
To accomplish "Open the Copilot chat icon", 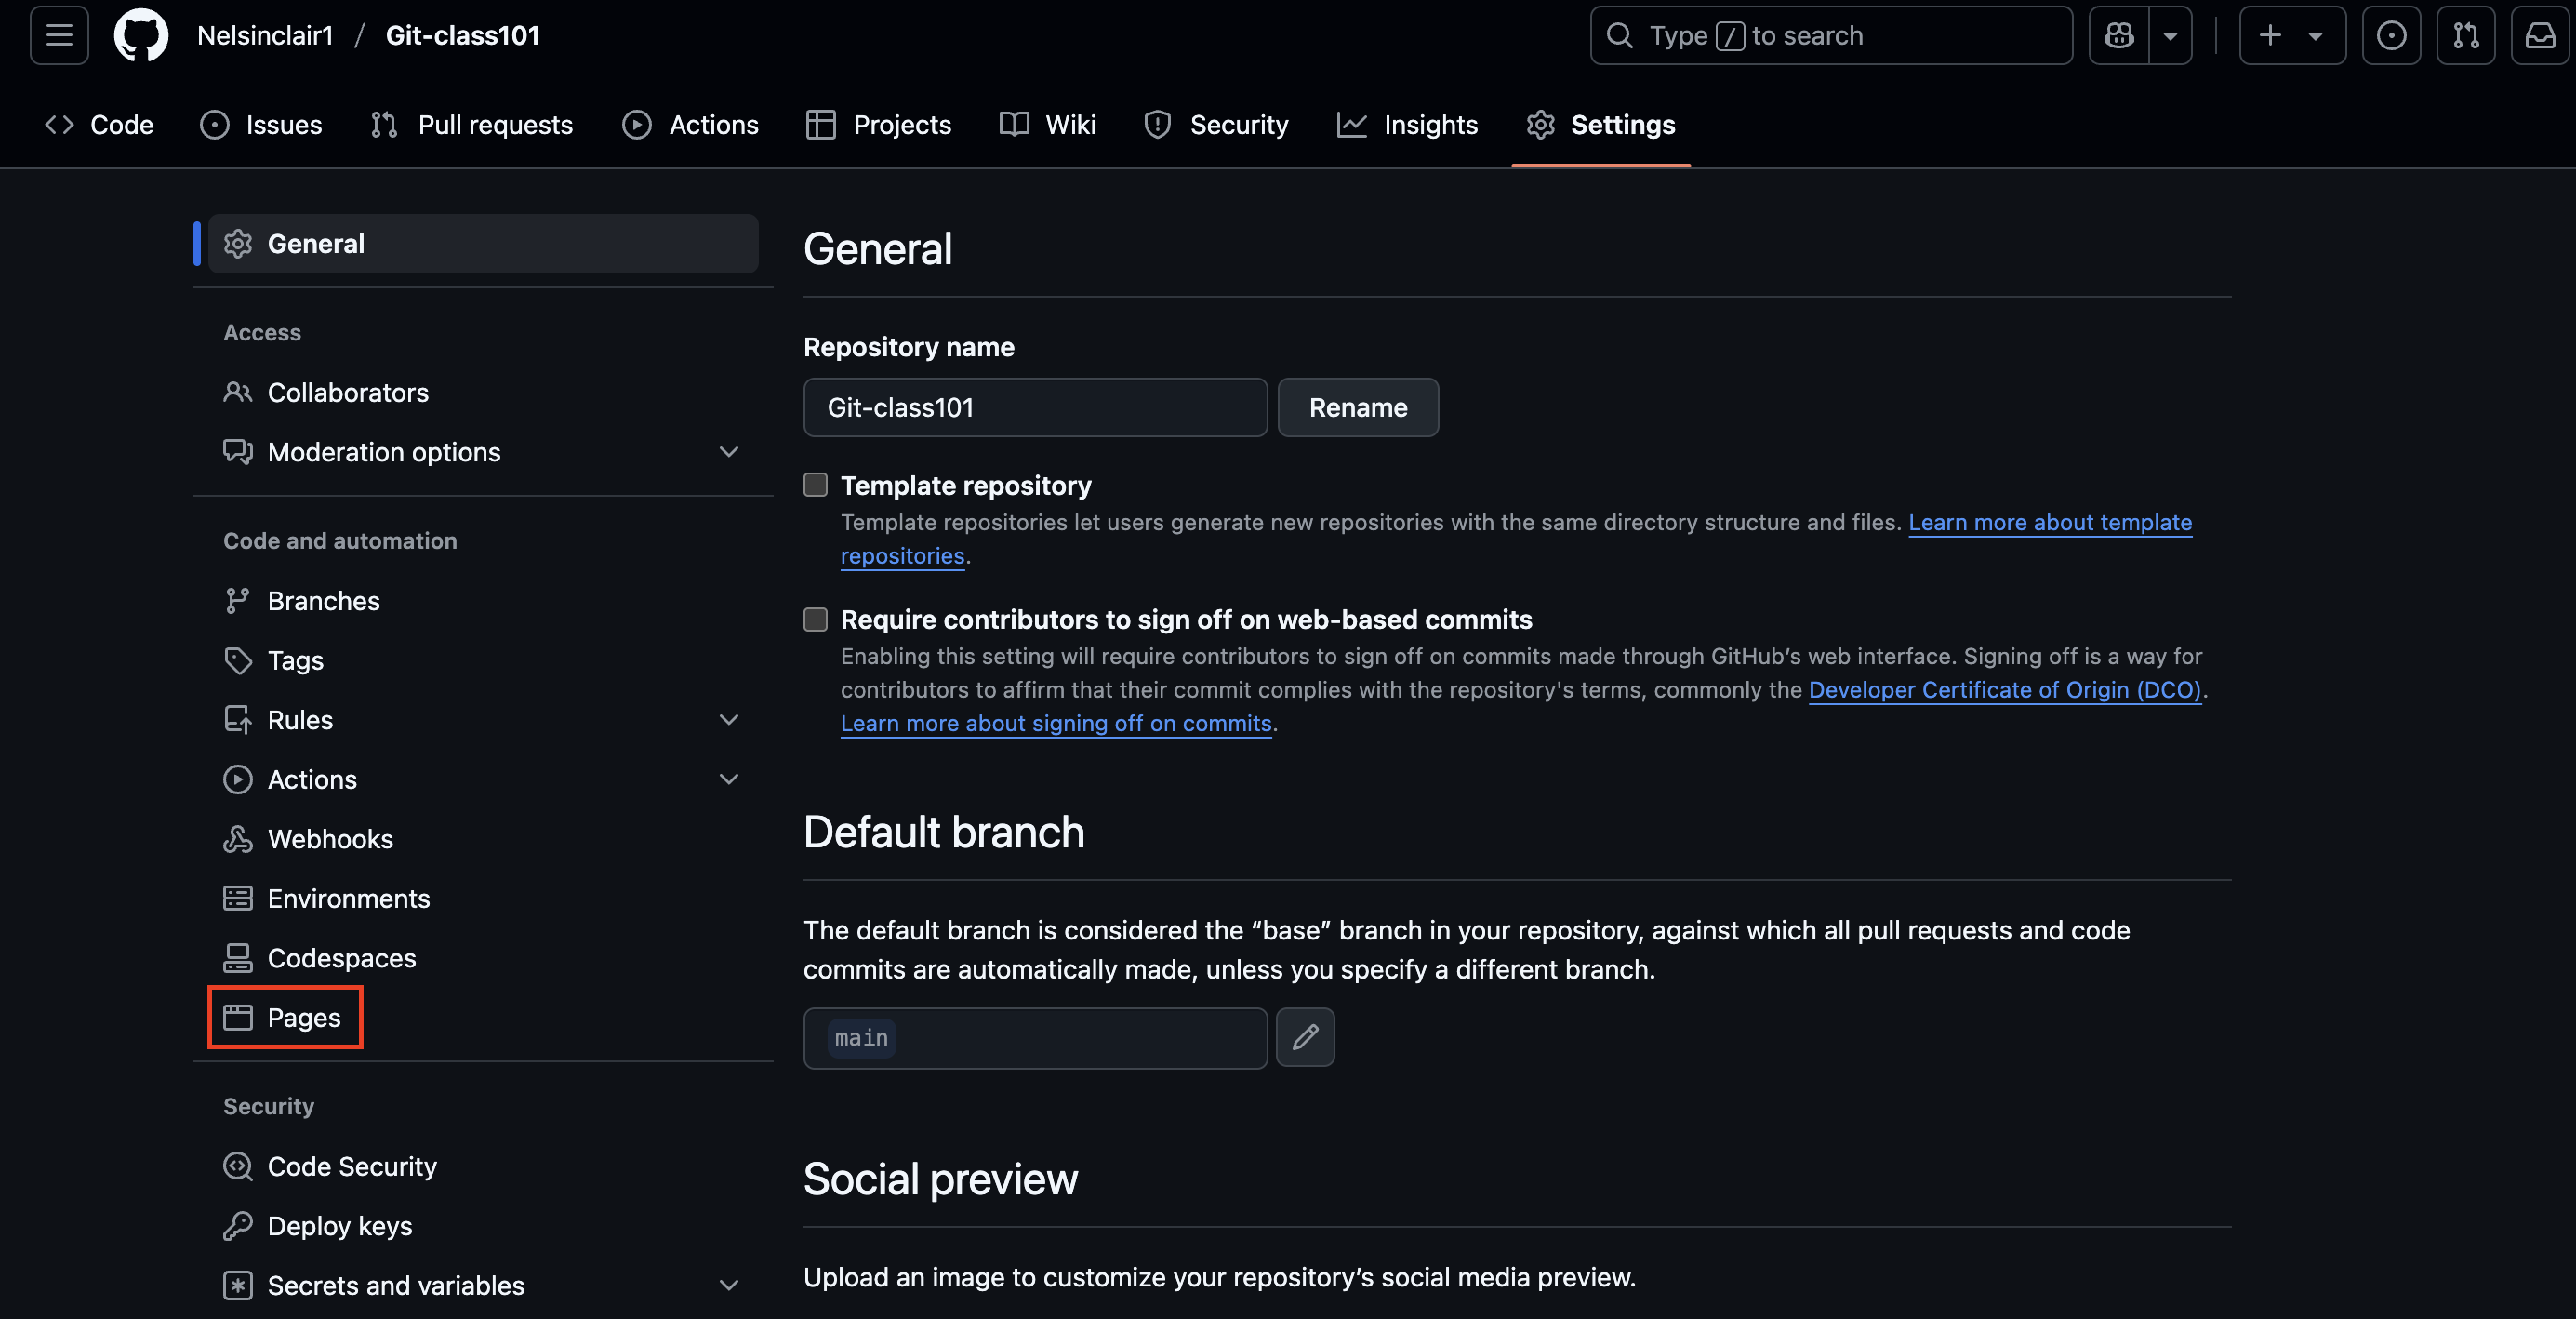I will (x=2119, y=36).
